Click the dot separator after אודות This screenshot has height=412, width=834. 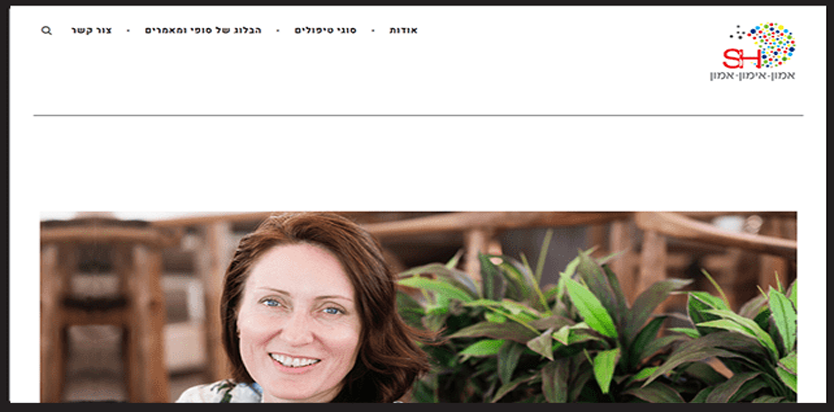point(373,31)
